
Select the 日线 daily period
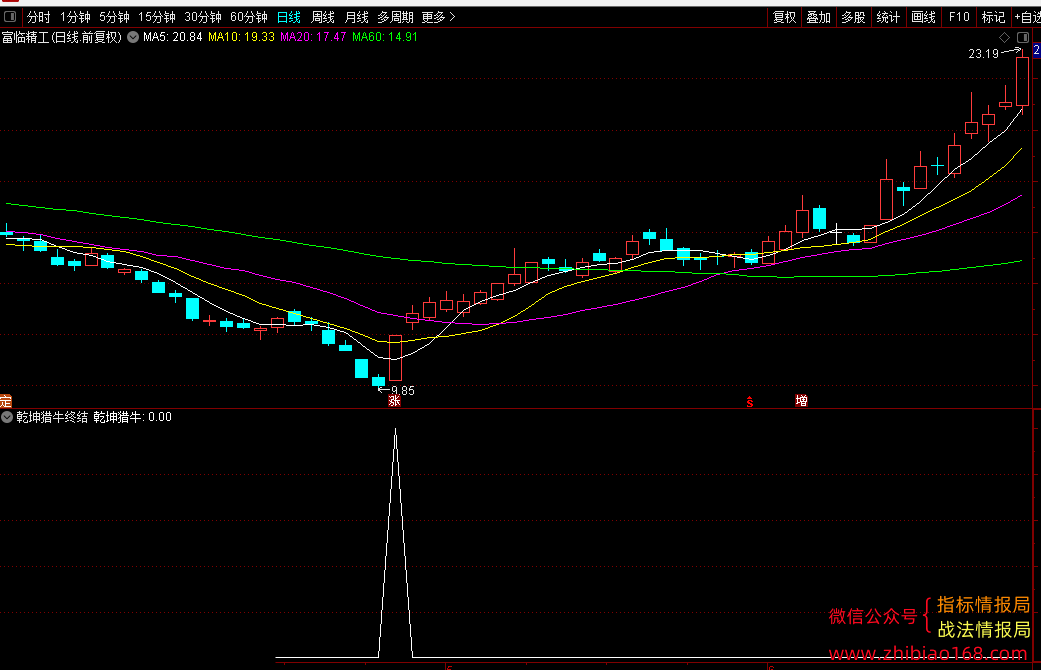pos(289,17)
